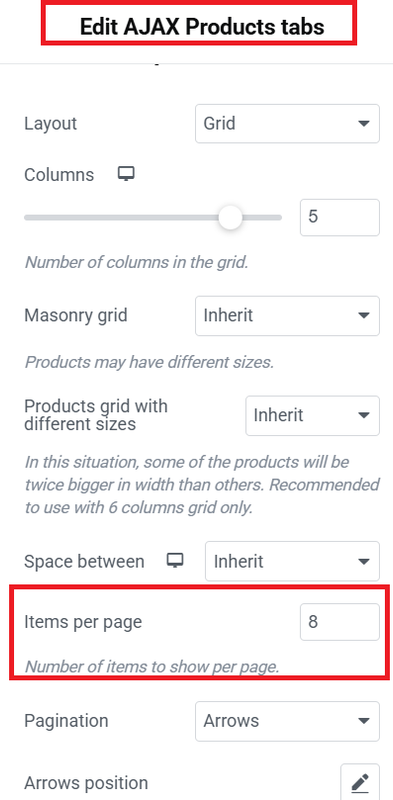Click the Masonry grid label

click(76, 315)
